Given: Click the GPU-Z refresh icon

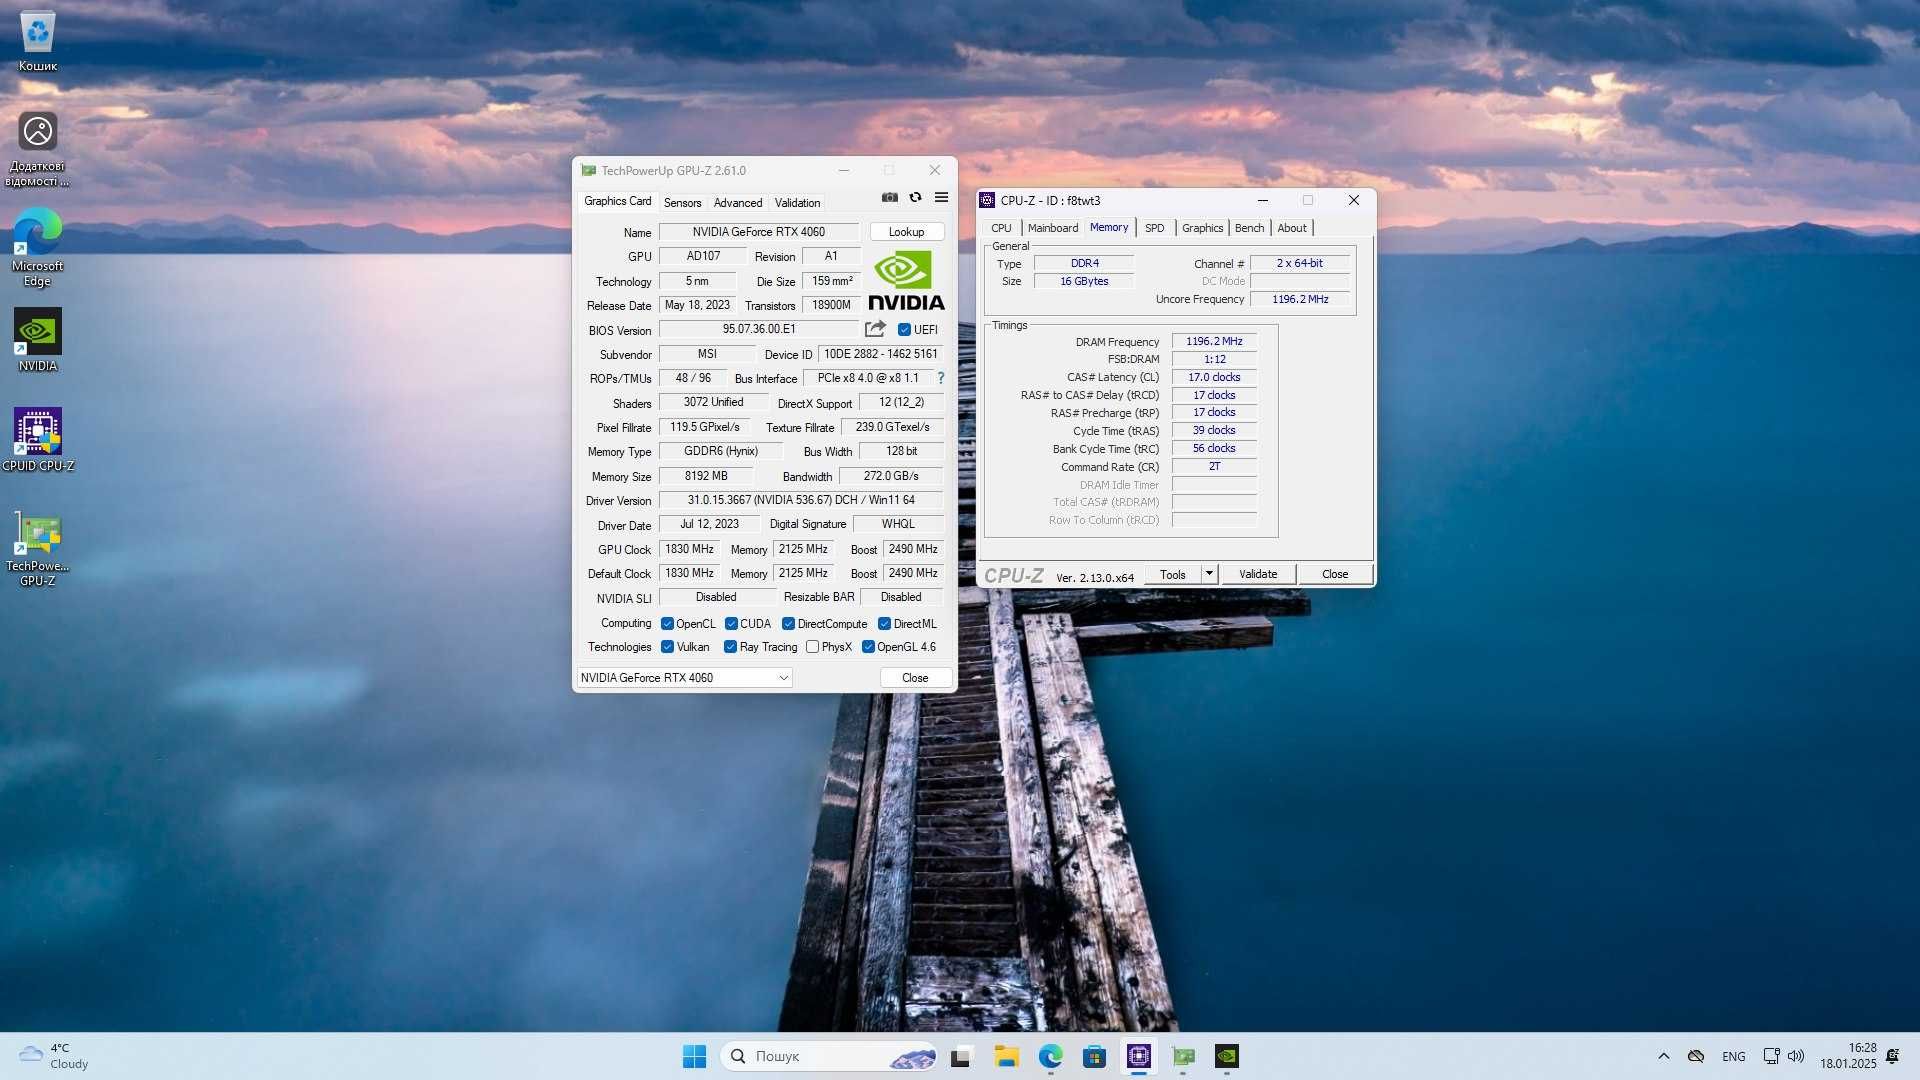Looking at the screenshot, I should point(915,197).
